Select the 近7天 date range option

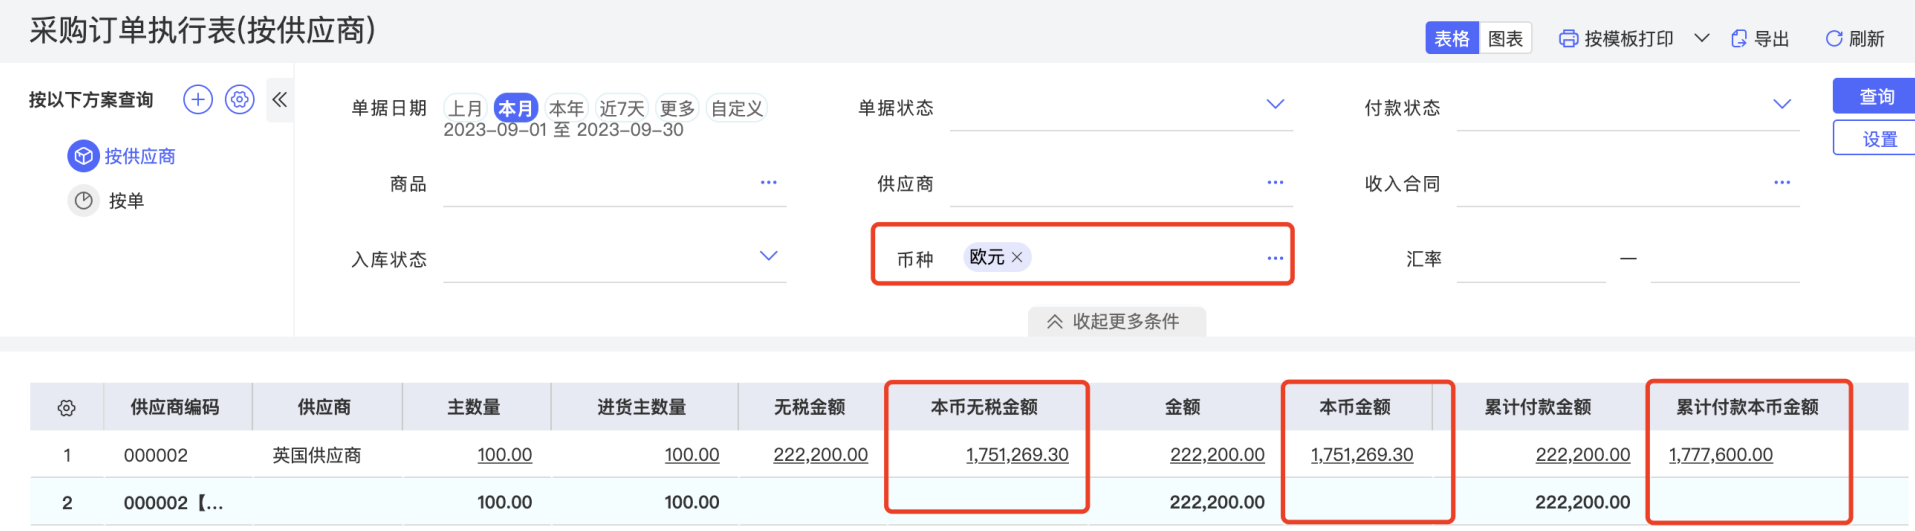click(622, 108)
